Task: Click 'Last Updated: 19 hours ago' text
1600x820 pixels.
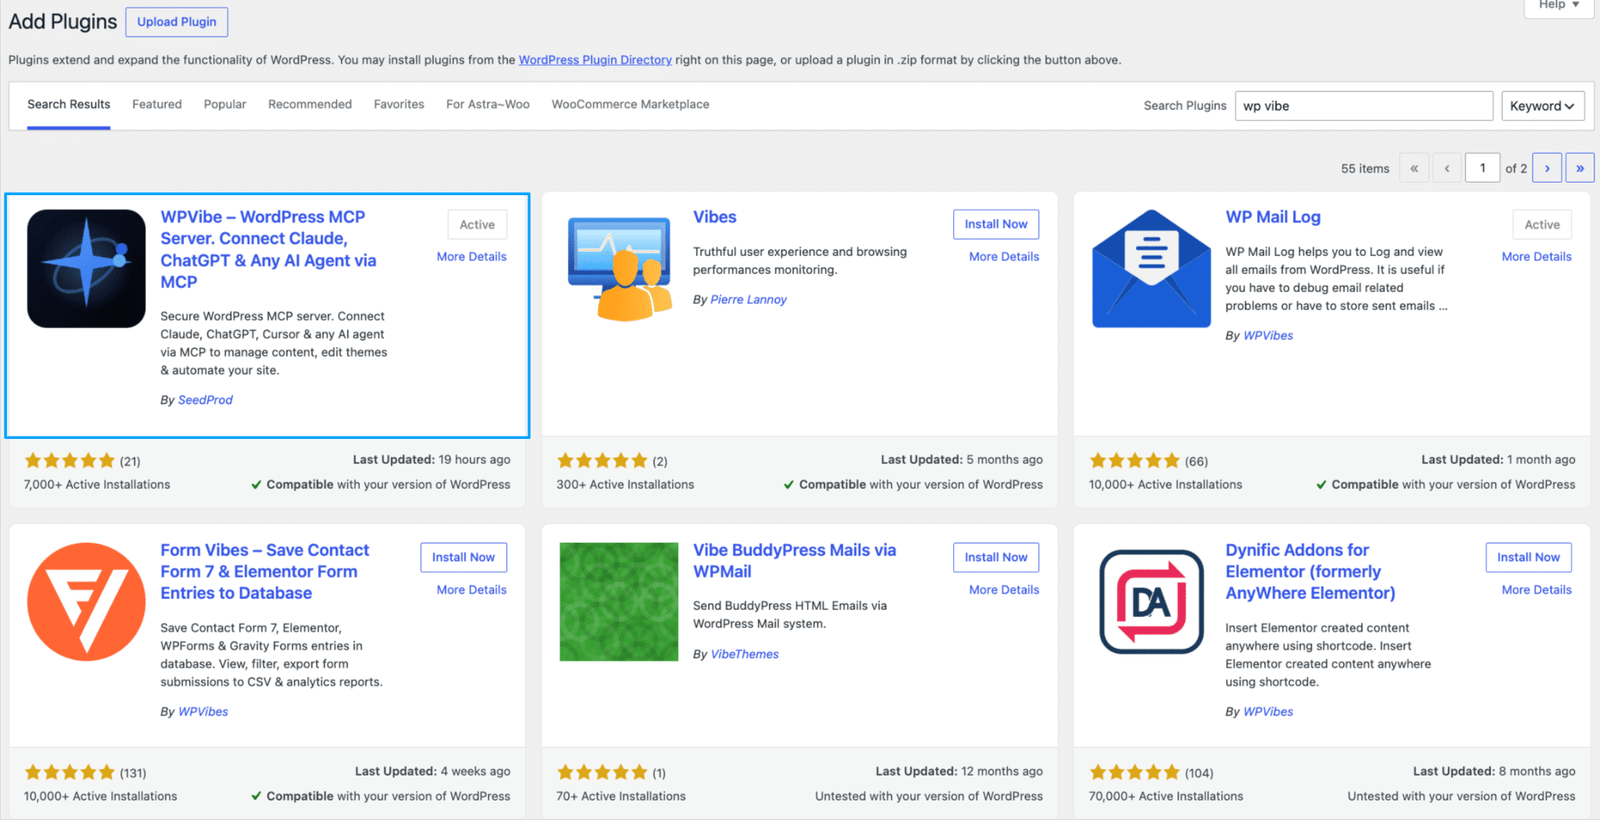Action: pos(432,460)
